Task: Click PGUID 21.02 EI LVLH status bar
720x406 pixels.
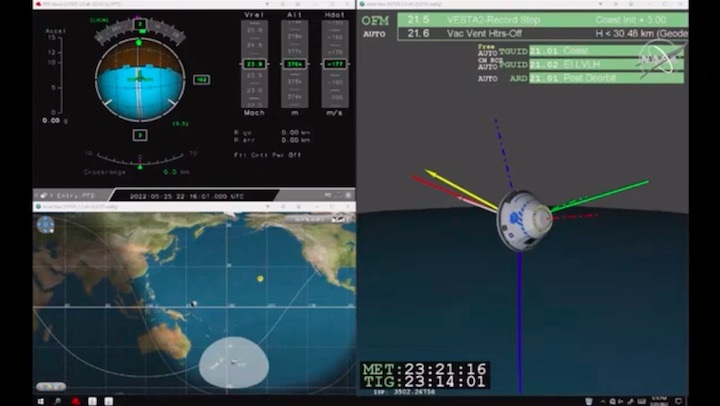Action: tap(606, 64)
